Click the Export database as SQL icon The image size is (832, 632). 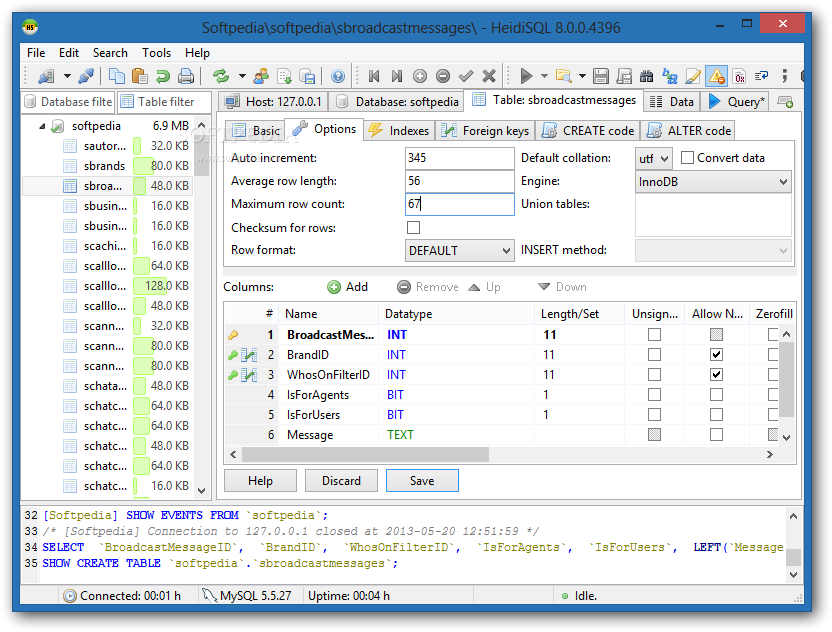pos(307,76)
